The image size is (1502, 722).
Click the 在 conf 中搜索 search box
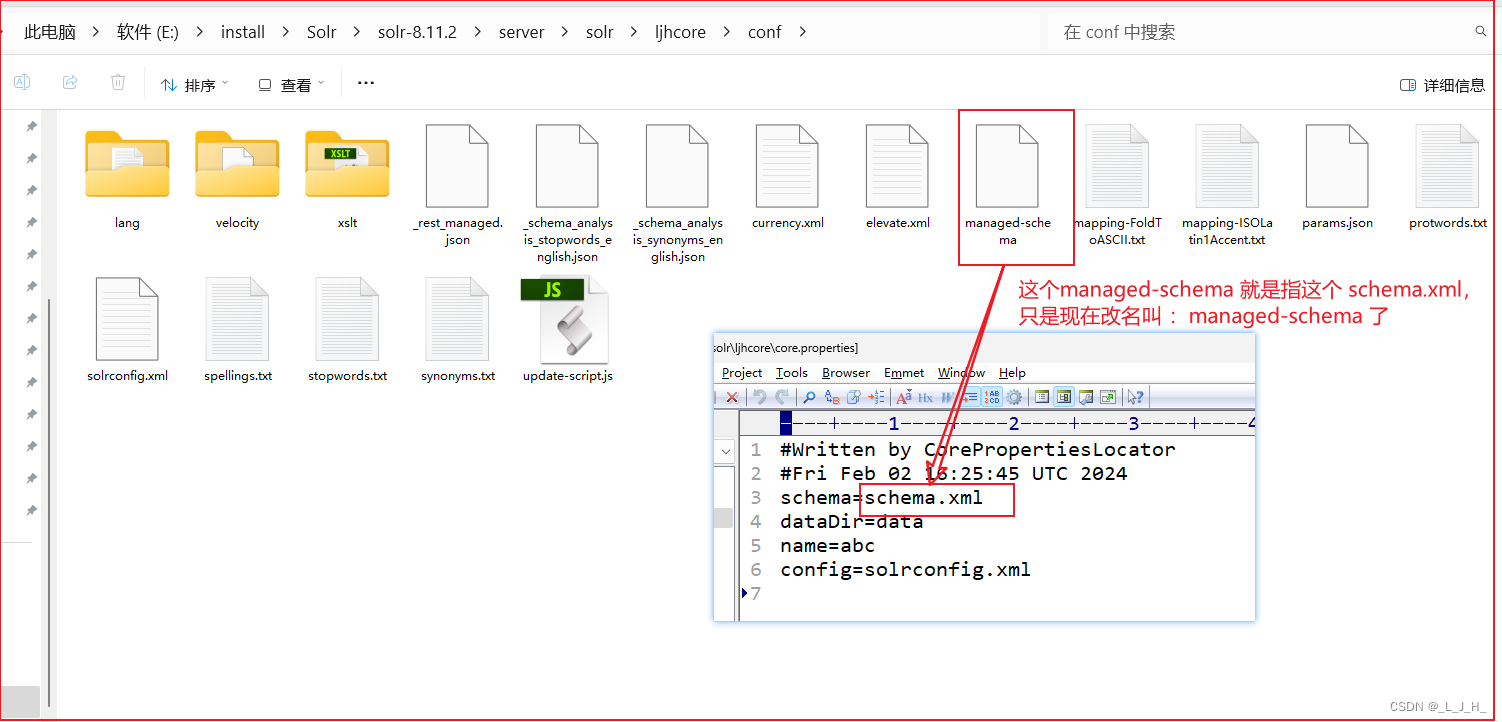tap(1270, 32)
